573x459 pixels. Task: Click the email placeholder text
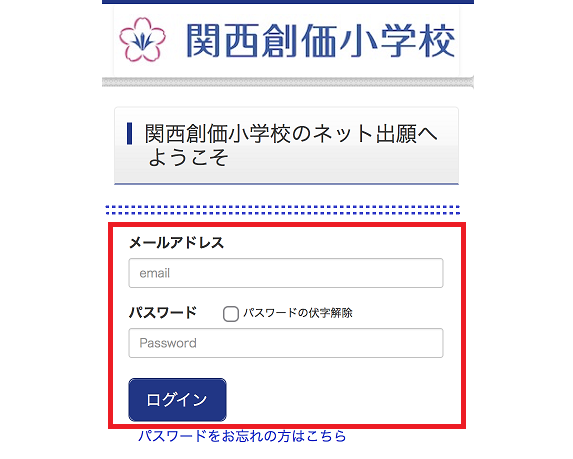155,273
